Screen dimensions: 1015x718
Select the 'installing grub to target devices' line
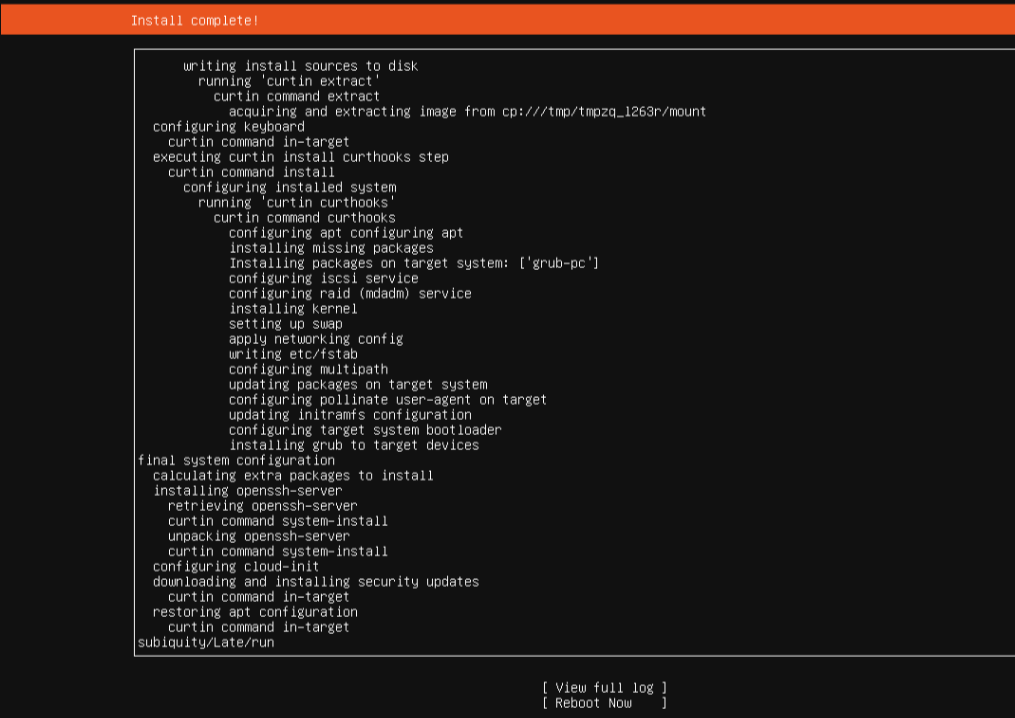pos(353,445)
